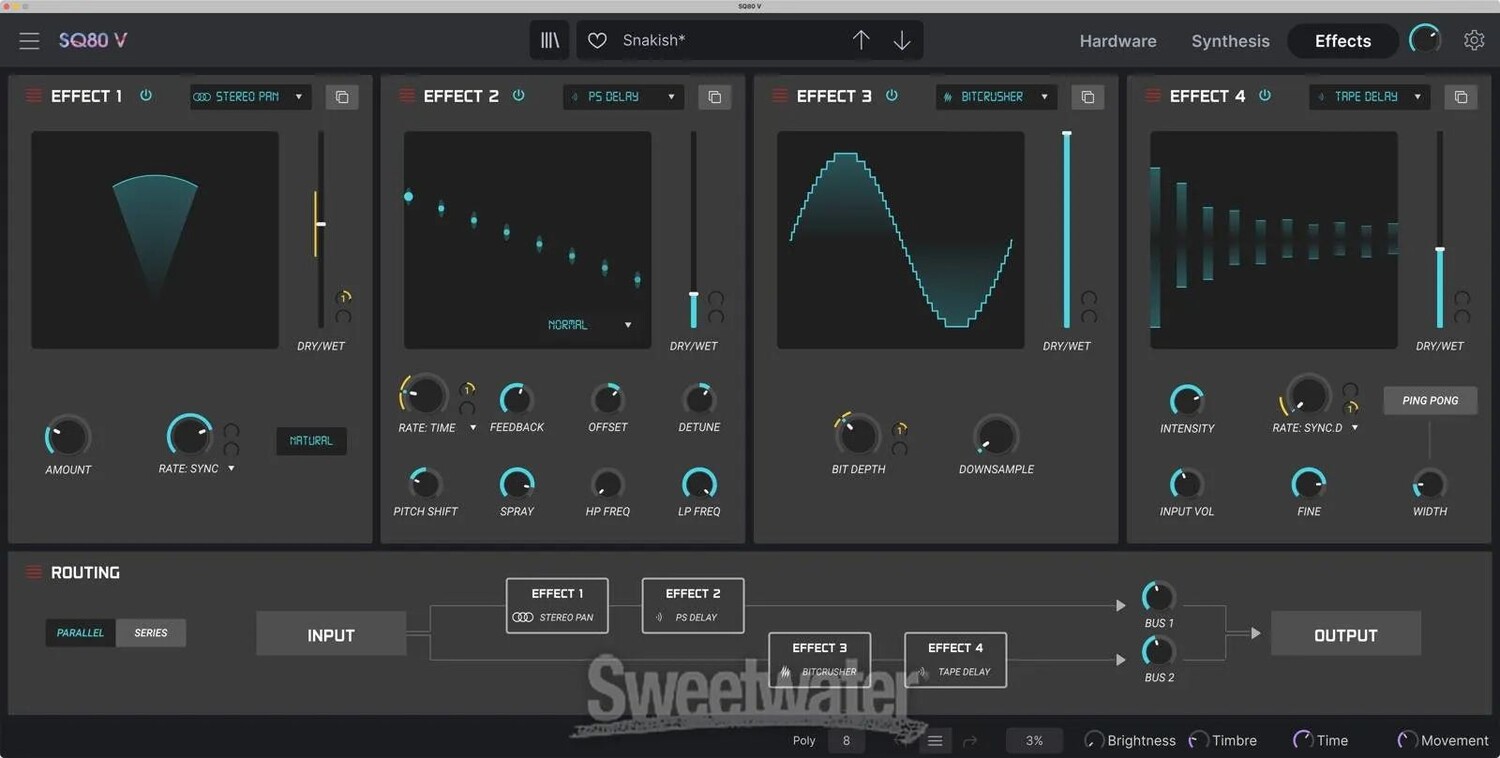
Task: Go to next preset with down arrow
Action: pos(902,41)
